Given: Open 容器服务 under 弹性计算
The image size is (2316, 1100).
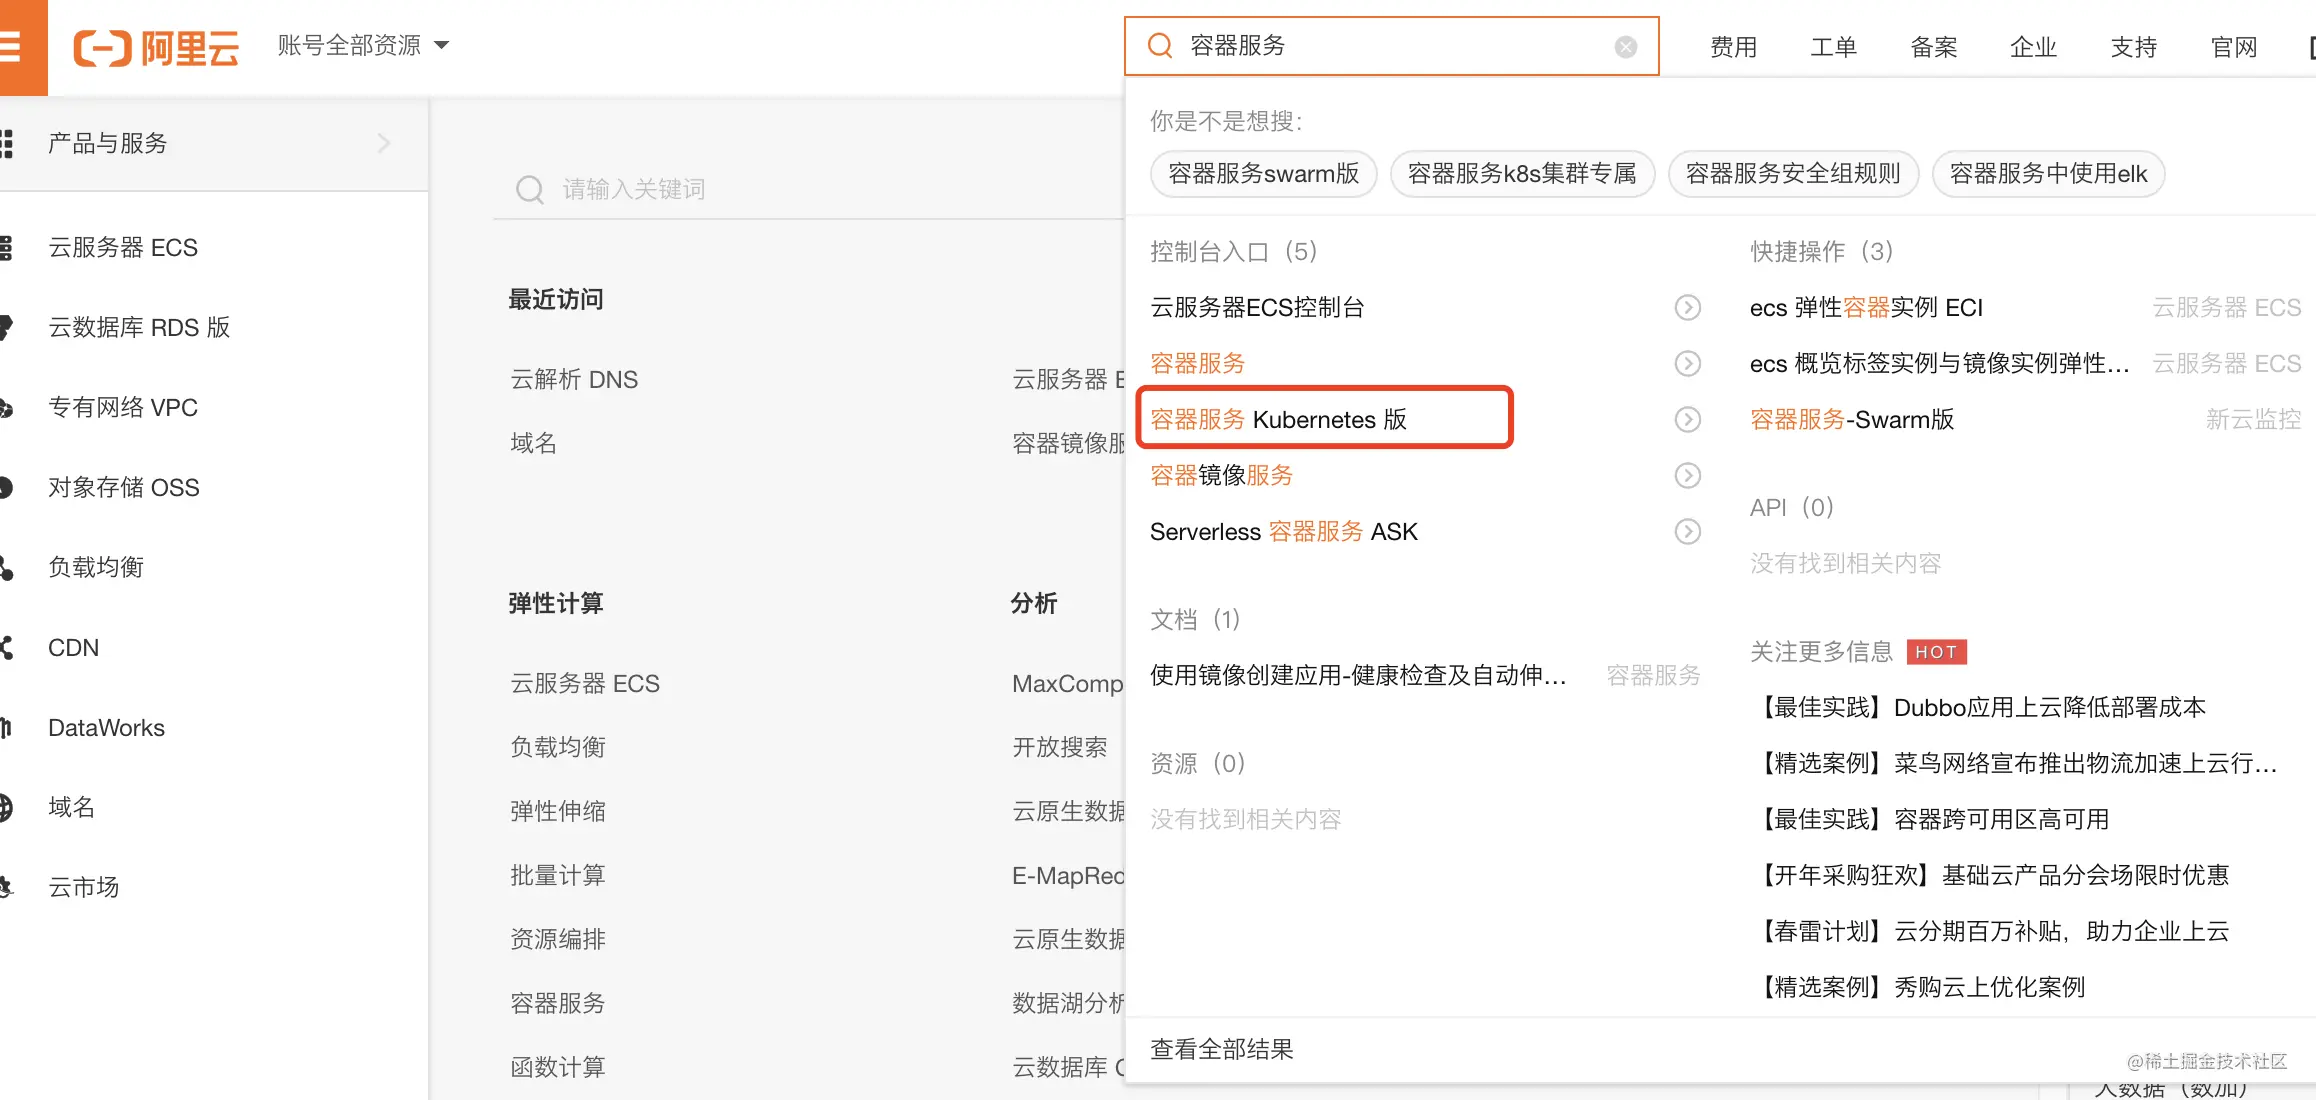Looking at the screenshot, I should click(x=558, y=1003).
